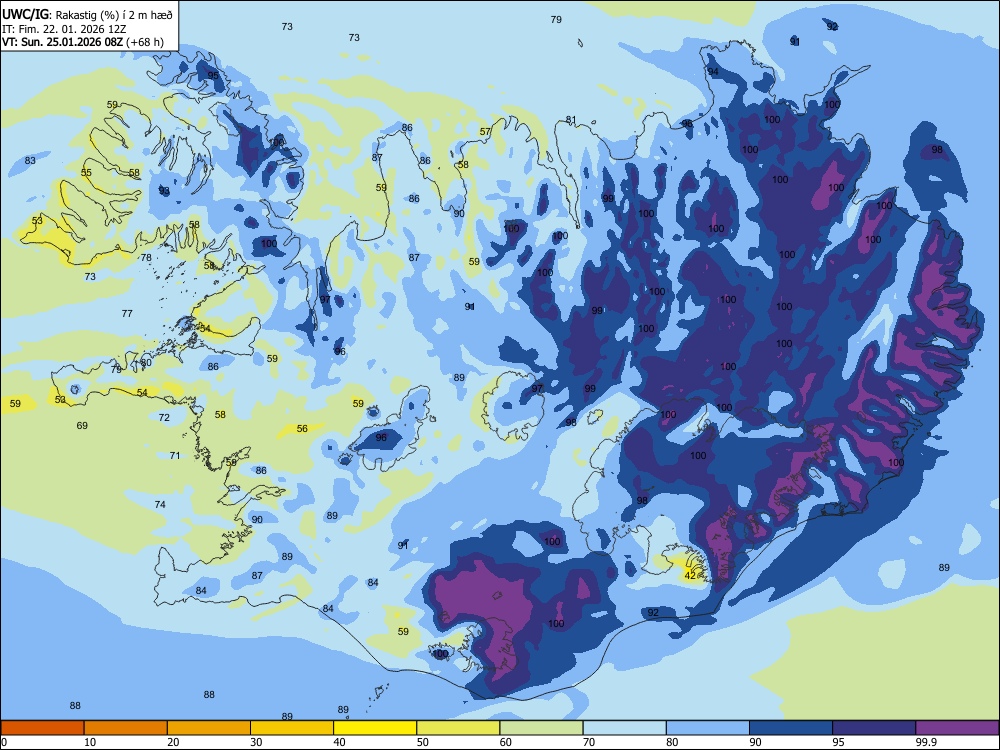Click the dark orange 0–10 legend swatch

[x=42, y=728]
